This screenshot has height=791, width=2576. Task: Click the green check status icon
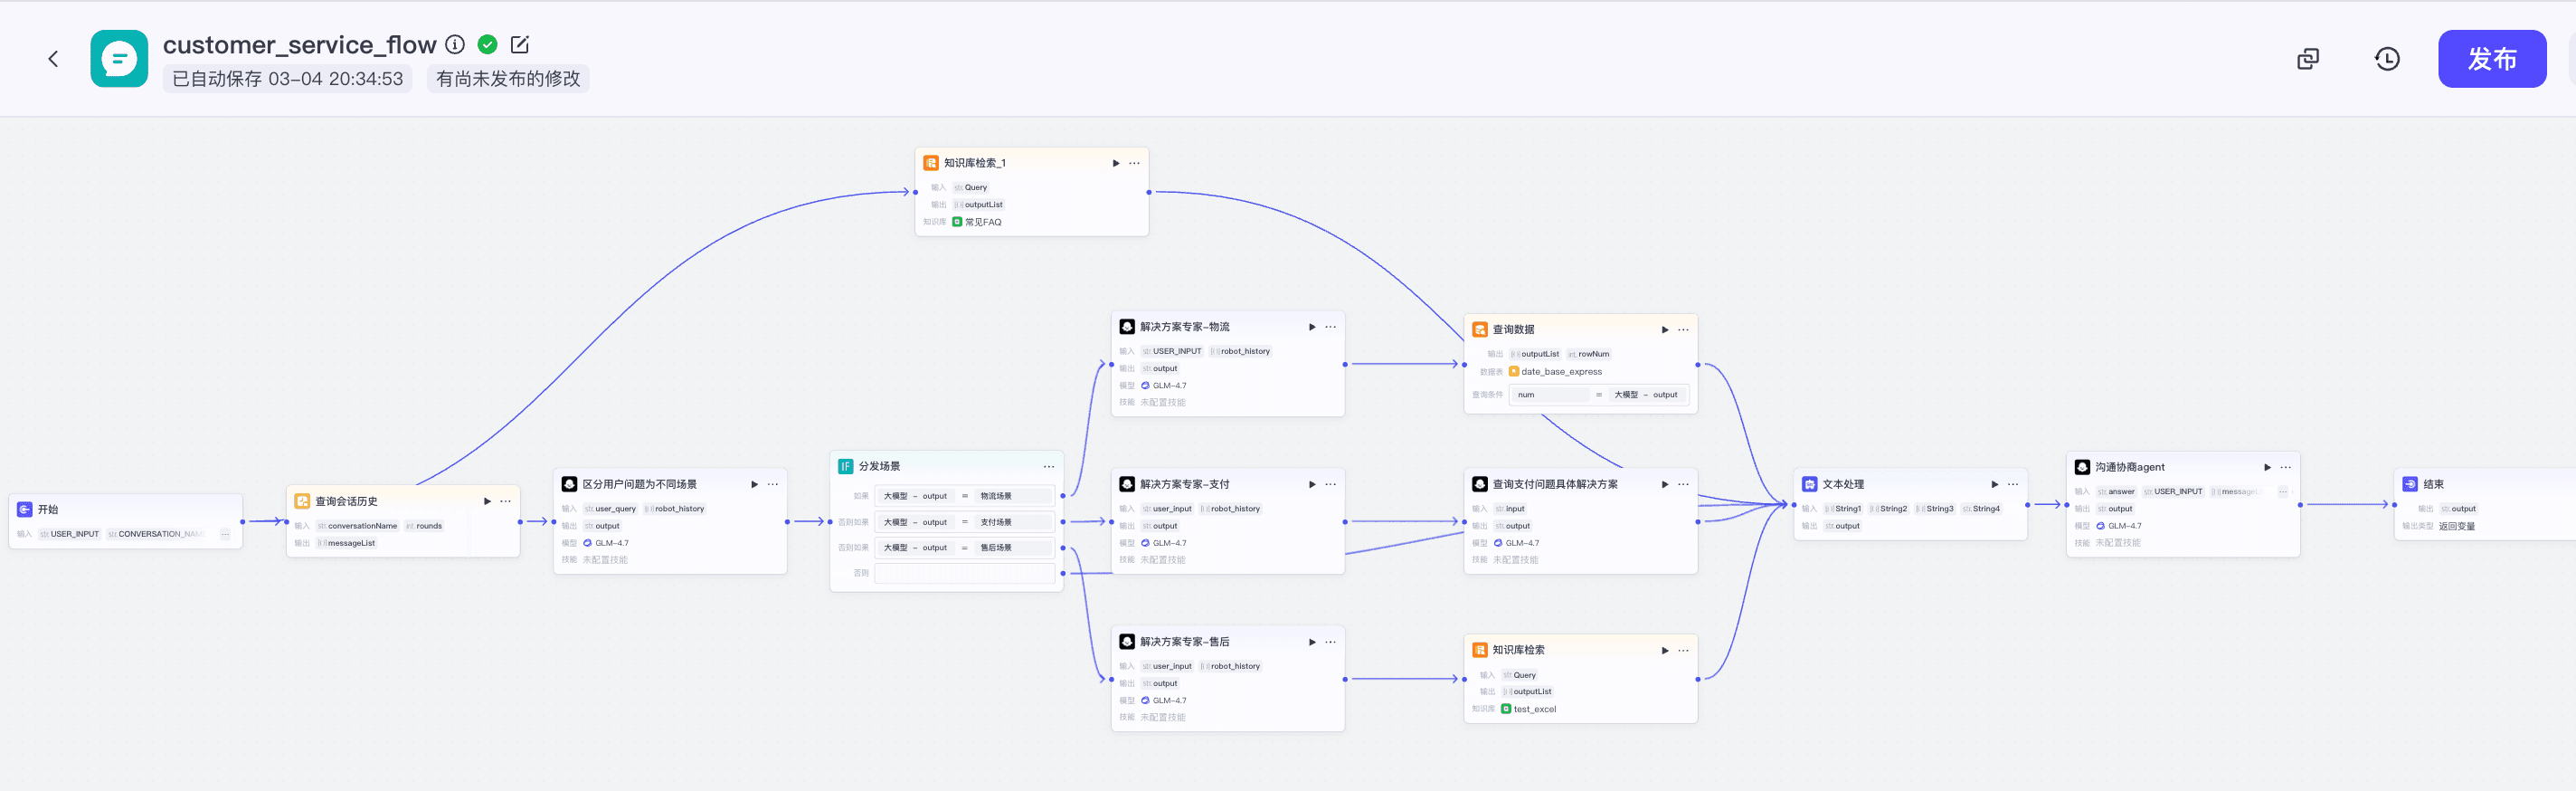[488, 44]
